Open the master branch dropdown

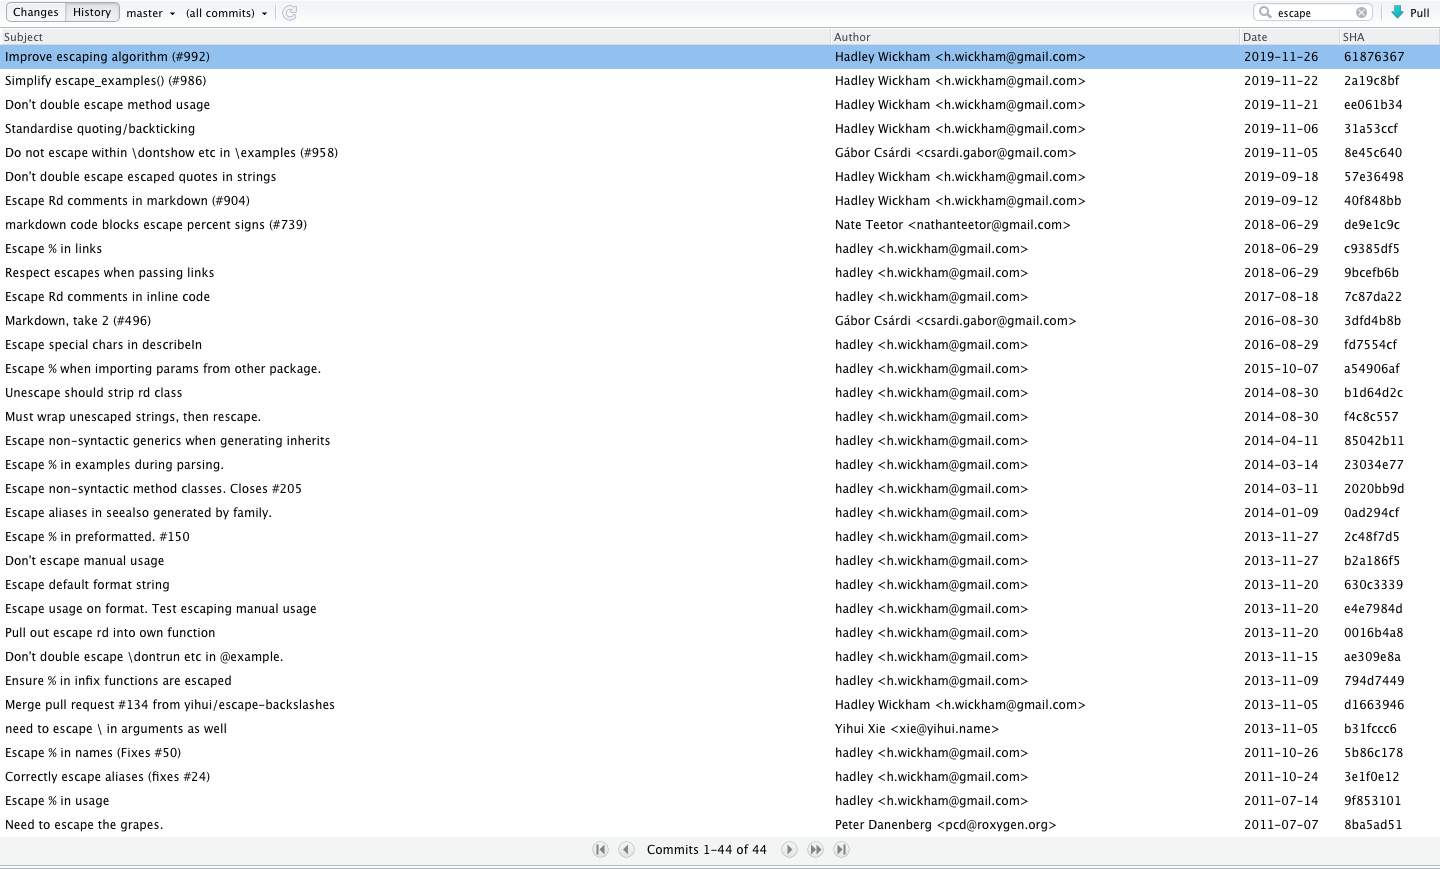[x=150, y=13]
